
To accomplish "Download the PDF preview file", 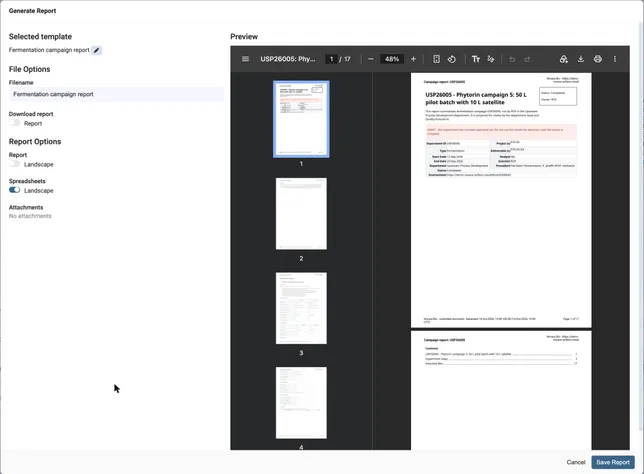I will tap(581, 59).
